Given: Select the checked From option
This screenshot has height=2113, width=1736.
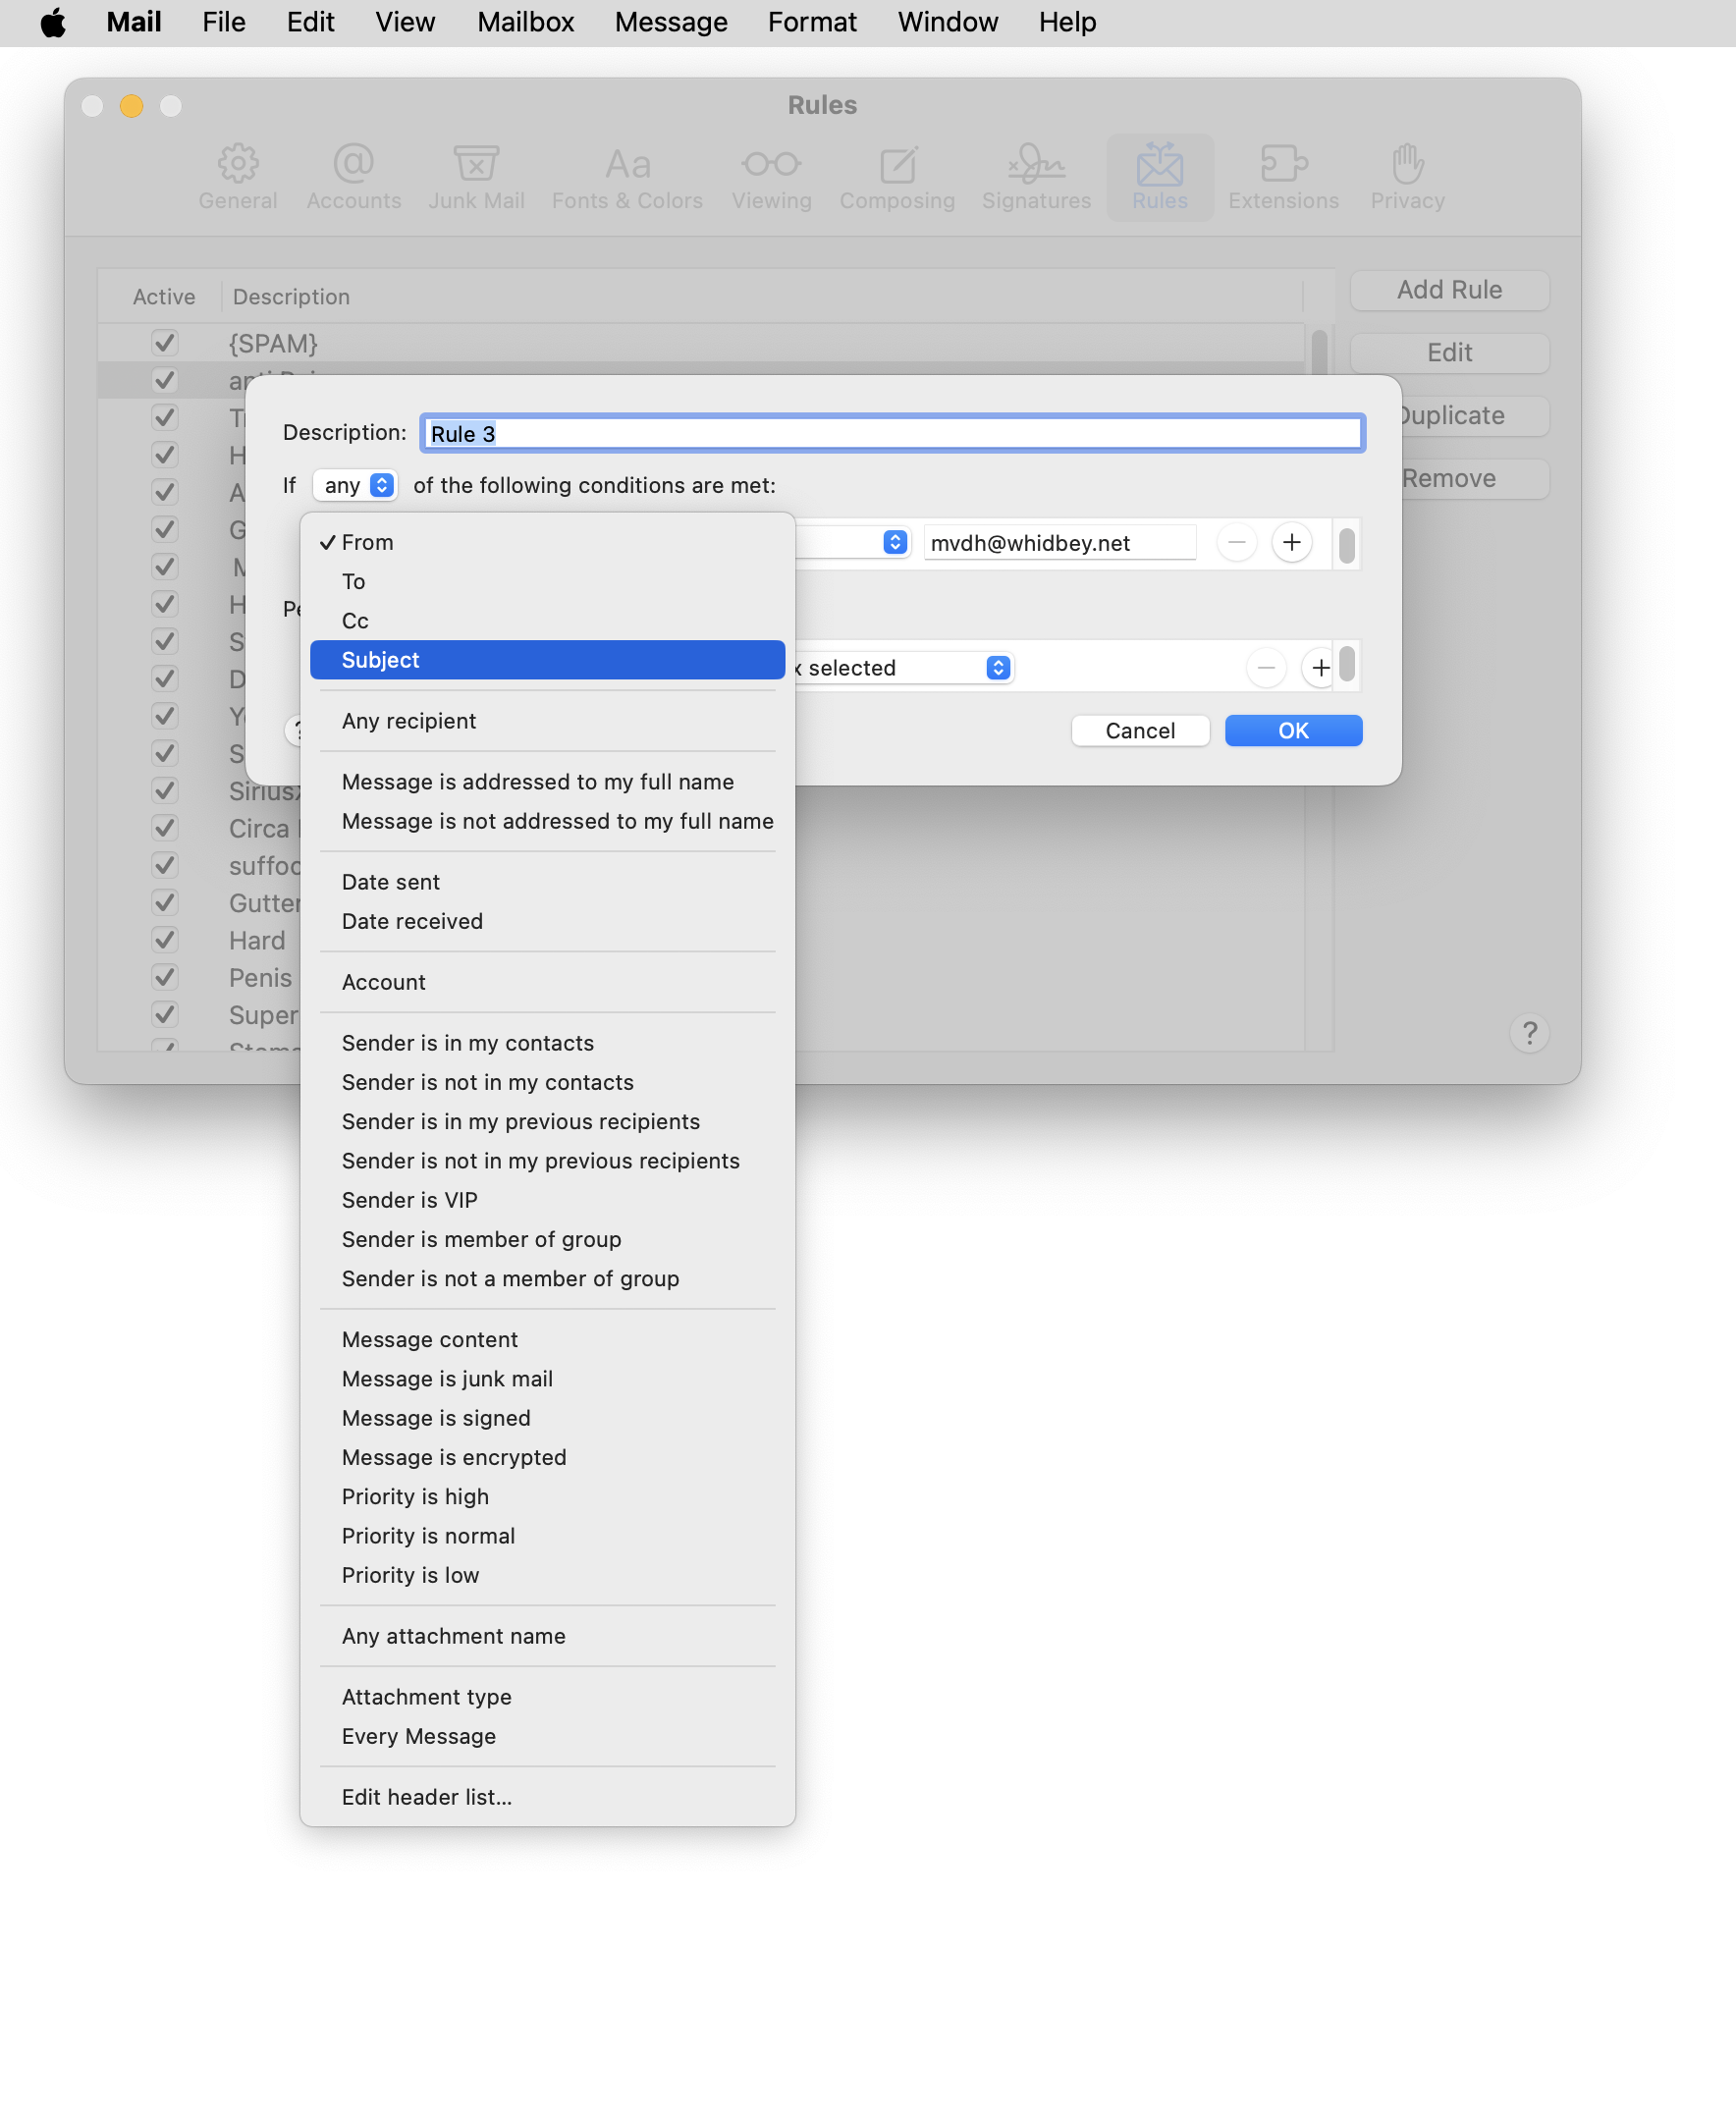Looking at the screenshot, I should click(547, 542).
